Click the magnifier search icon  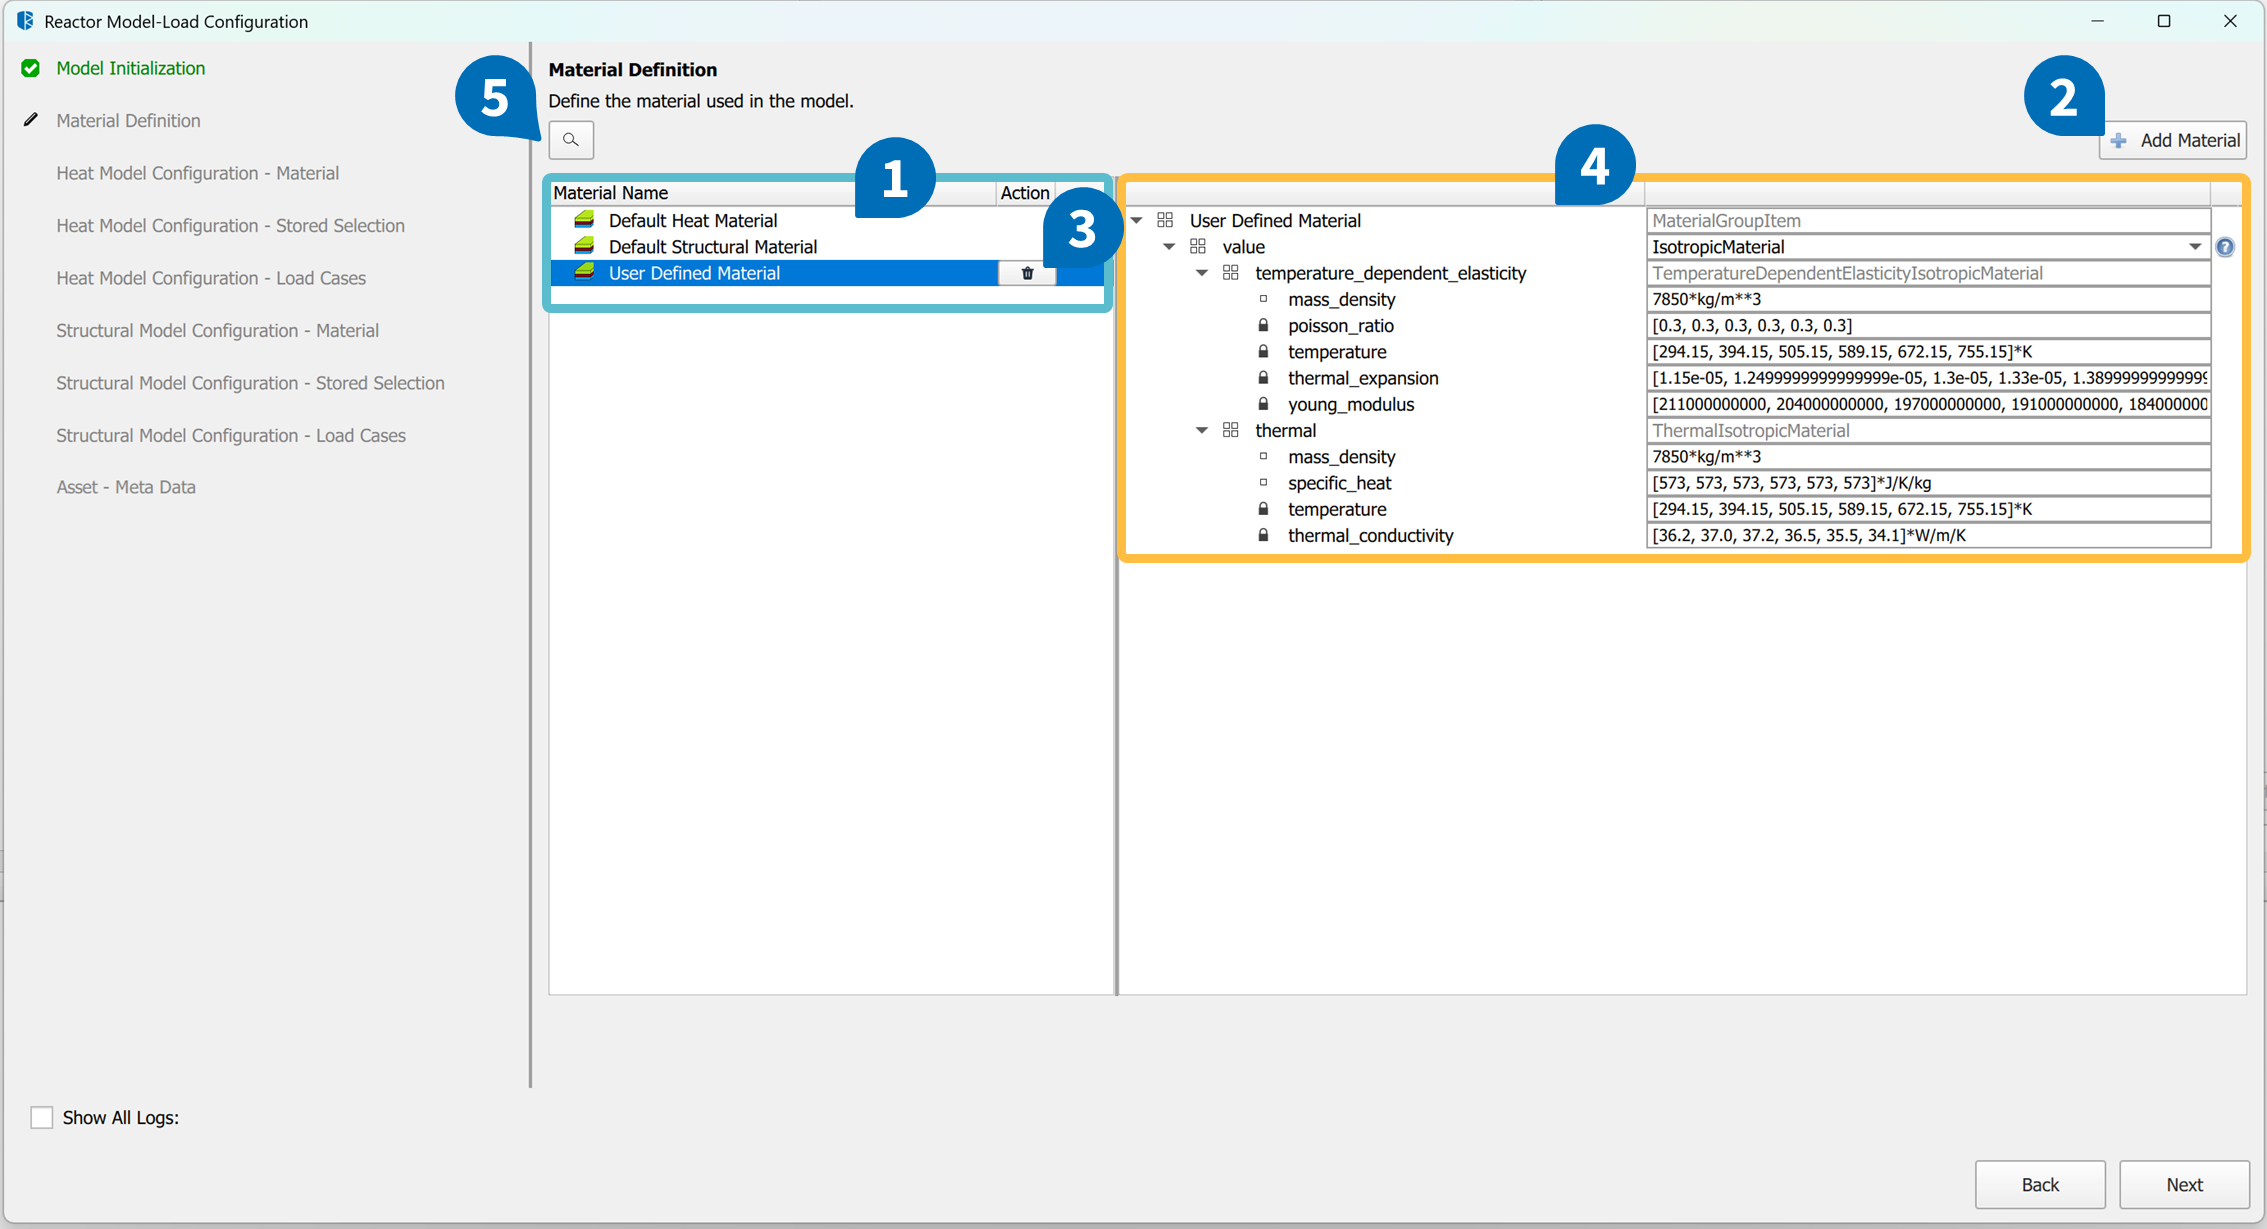click(x=571, y=140)
